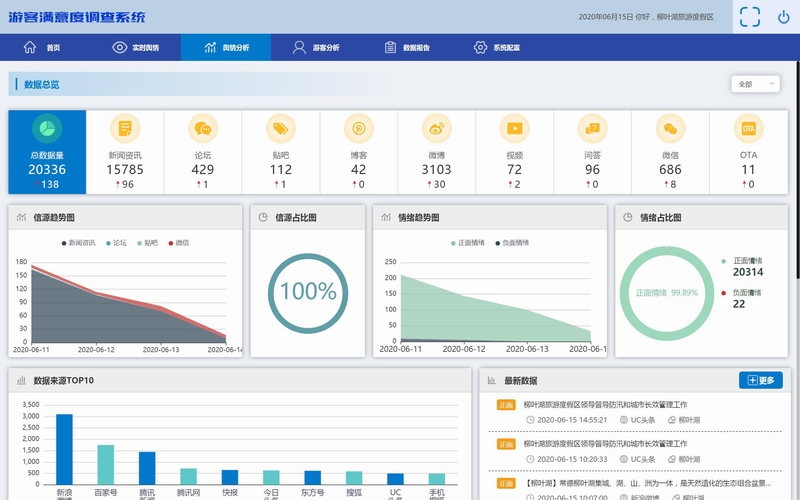Click the 论坛 forum chat icon
800x500 pixels.
203,128
